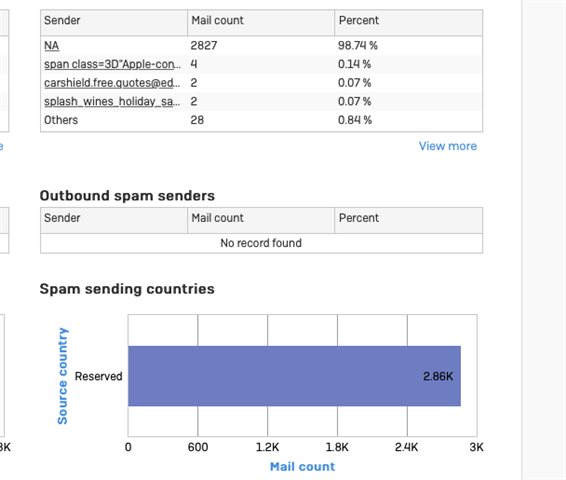The width and height of the screenshot is (566, 480).
Task: Open the NA sender link
Action: 52,45
